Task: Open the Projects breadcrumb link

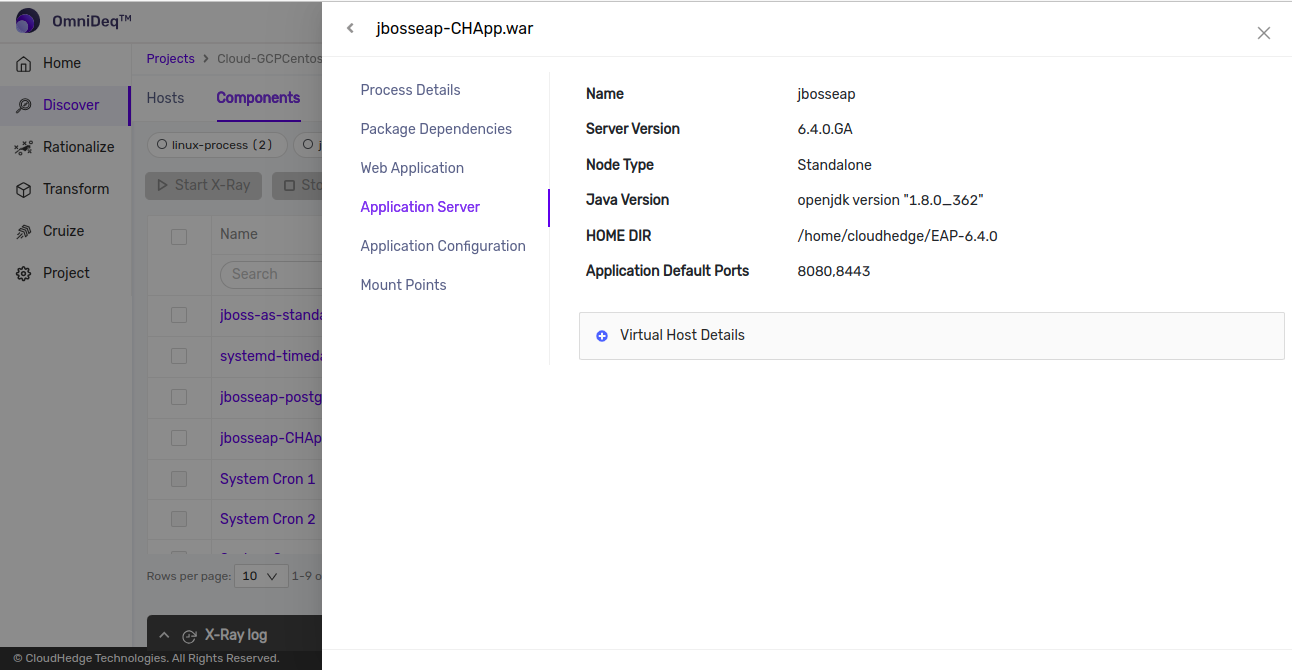Action: point(170,59)
